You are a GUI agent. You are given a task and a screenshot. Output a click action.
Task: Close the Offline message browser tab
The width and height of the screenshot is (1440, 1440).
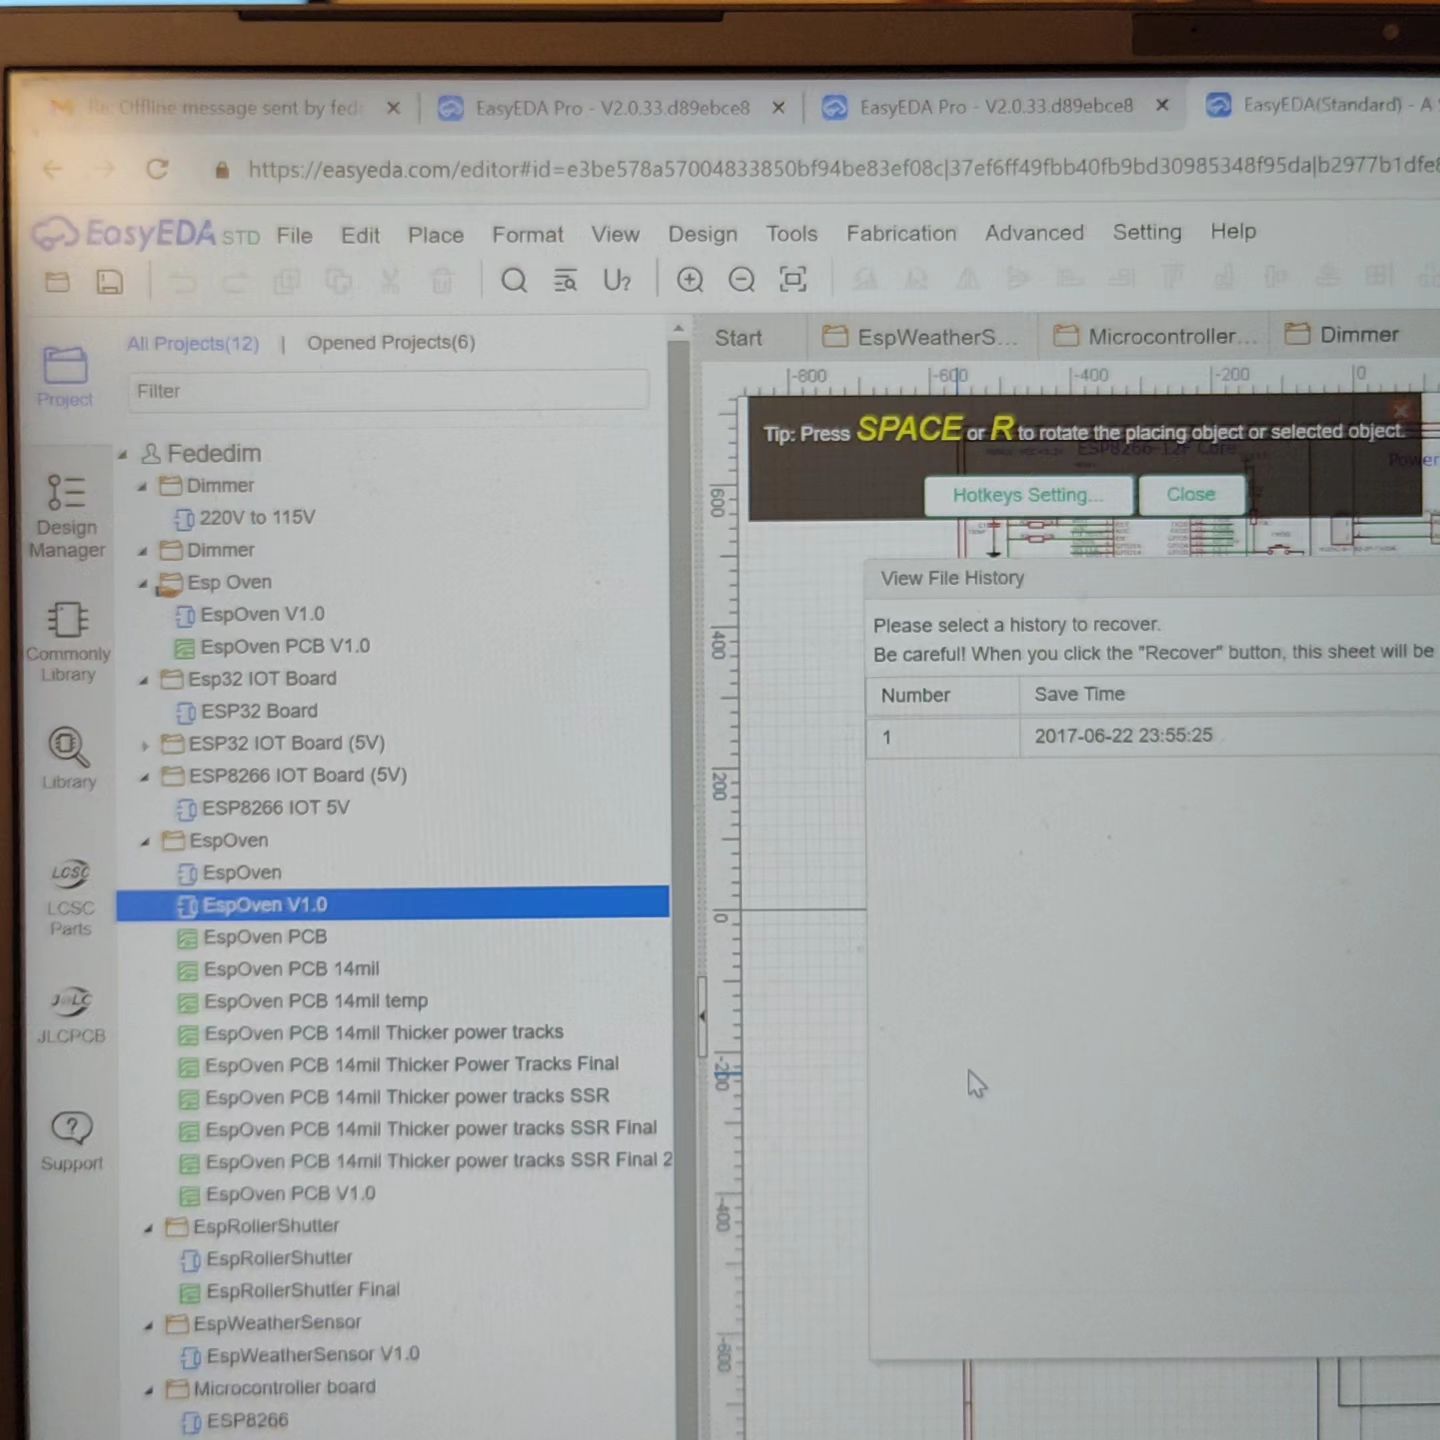pyautogui.click(x=394, y=108)
